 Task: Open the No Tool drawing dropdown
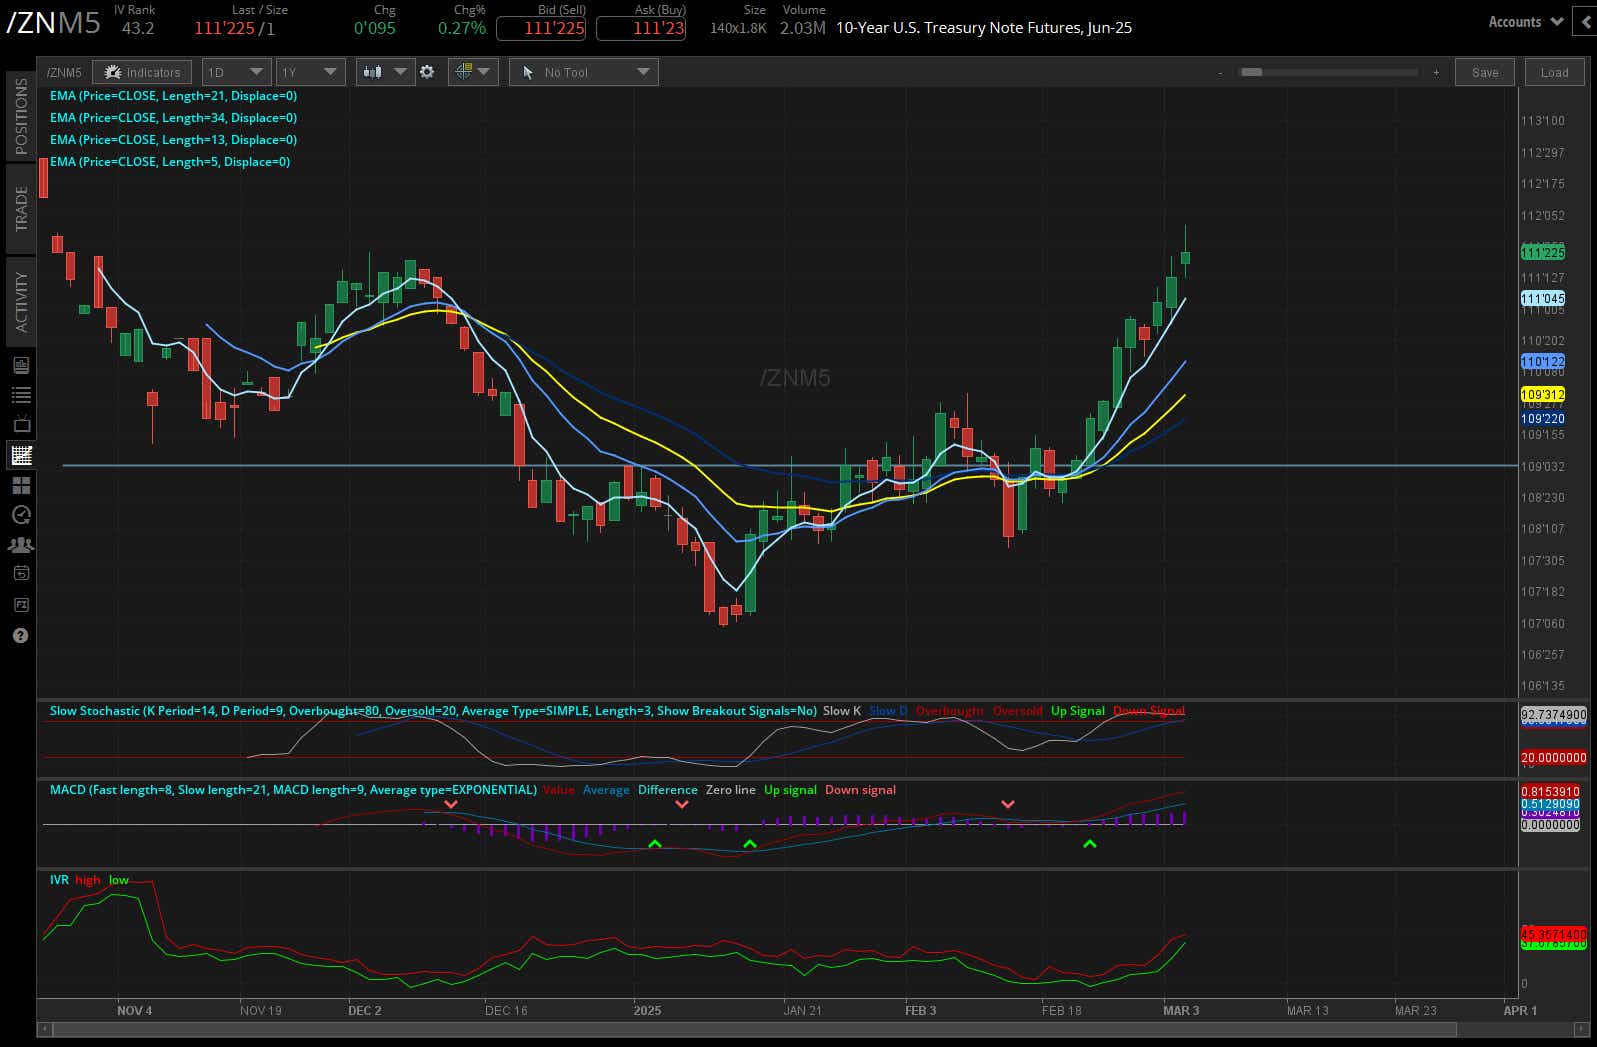click(584, 72)
